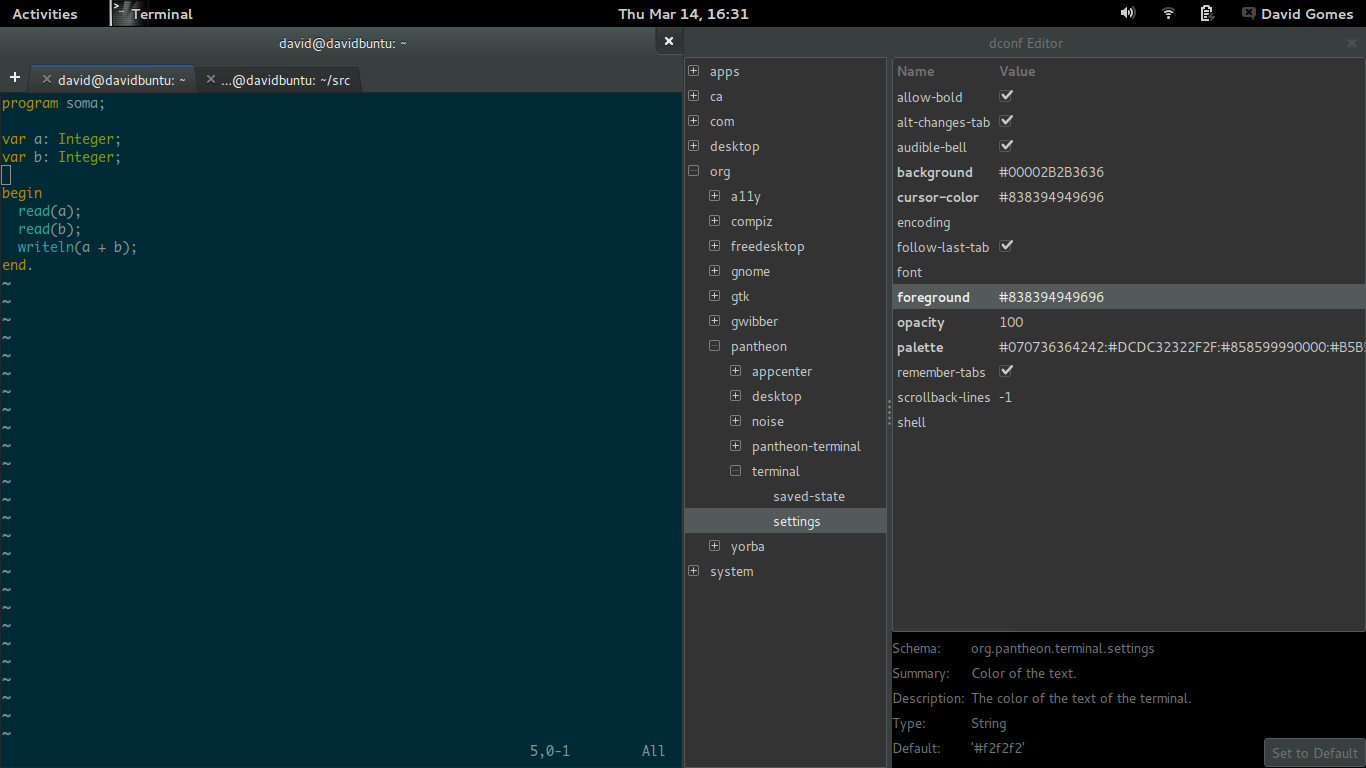Viewport: 1366px width, 768px height.
Task: Open the Activities overview
Action: pos(45,14)
